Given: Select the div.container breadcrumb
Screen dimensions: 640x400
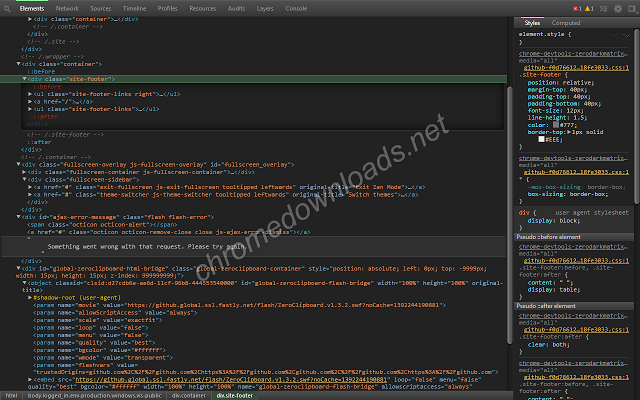Looking at the screenshot, I should (189, 396).
